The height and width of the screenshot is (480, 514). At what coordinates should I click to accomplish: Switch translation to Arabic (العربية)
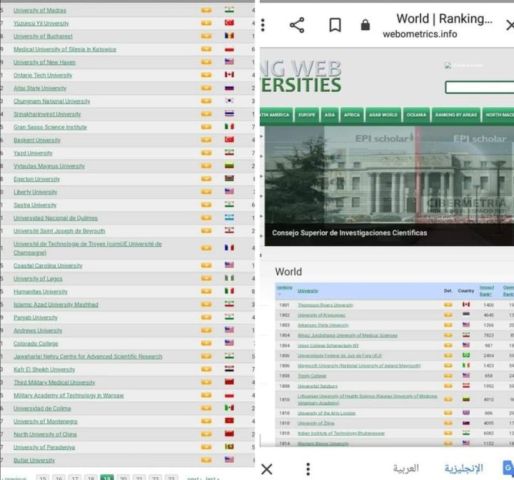[406, 468]
